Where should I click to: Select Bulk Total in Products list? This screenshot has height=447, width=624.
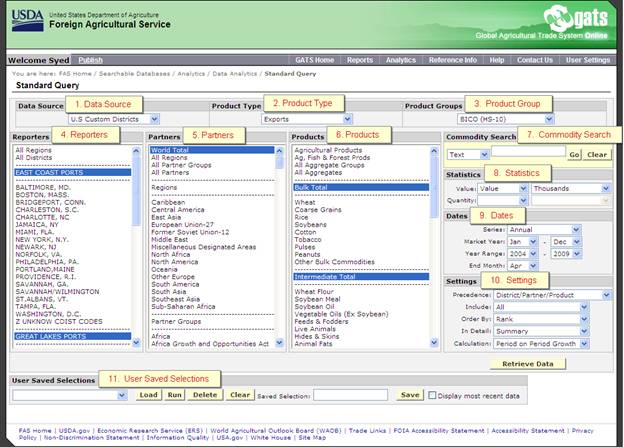tap(361, 187)
